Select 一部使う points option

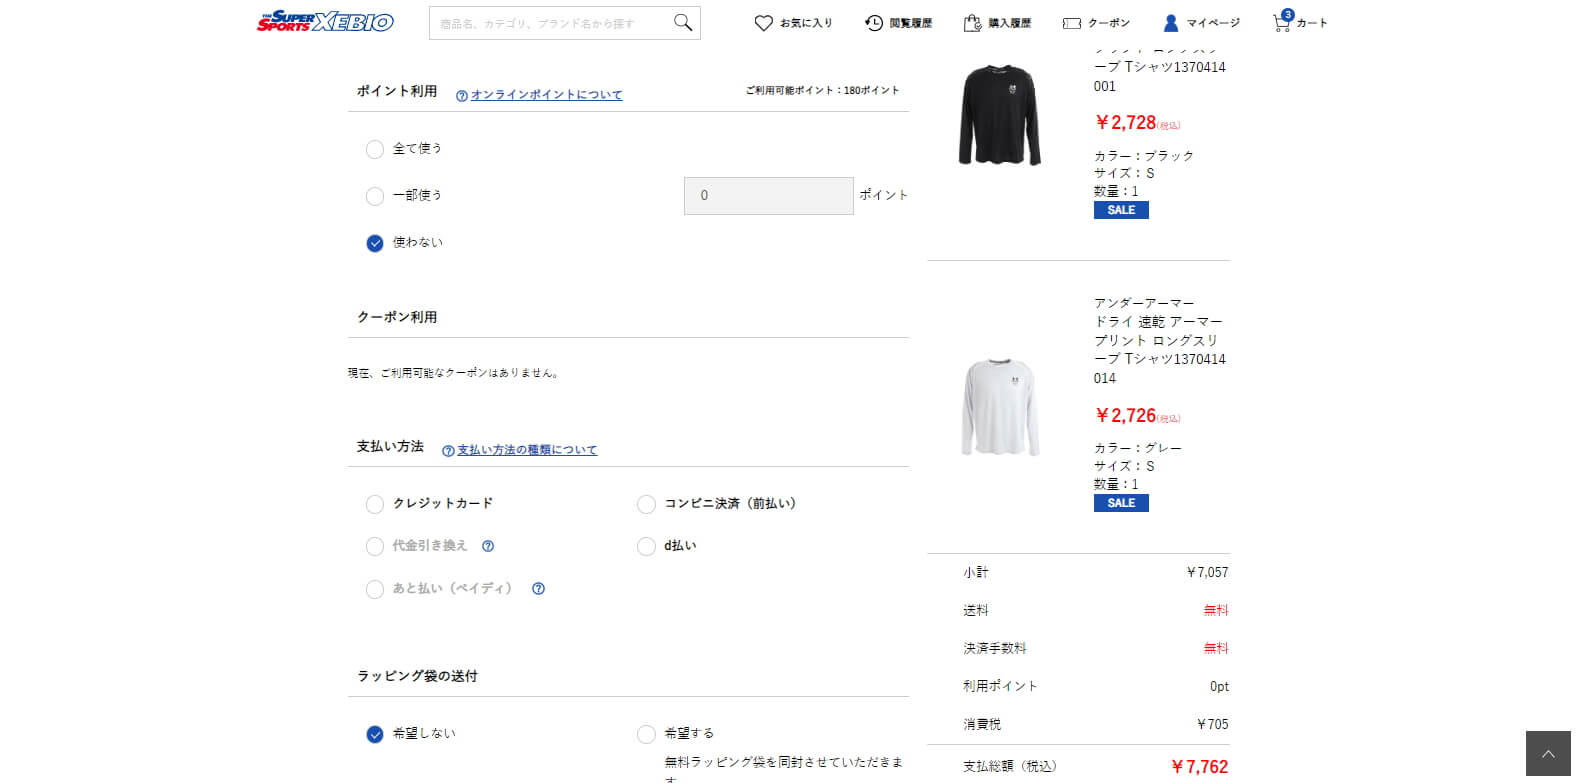click(x=375, y=196)
